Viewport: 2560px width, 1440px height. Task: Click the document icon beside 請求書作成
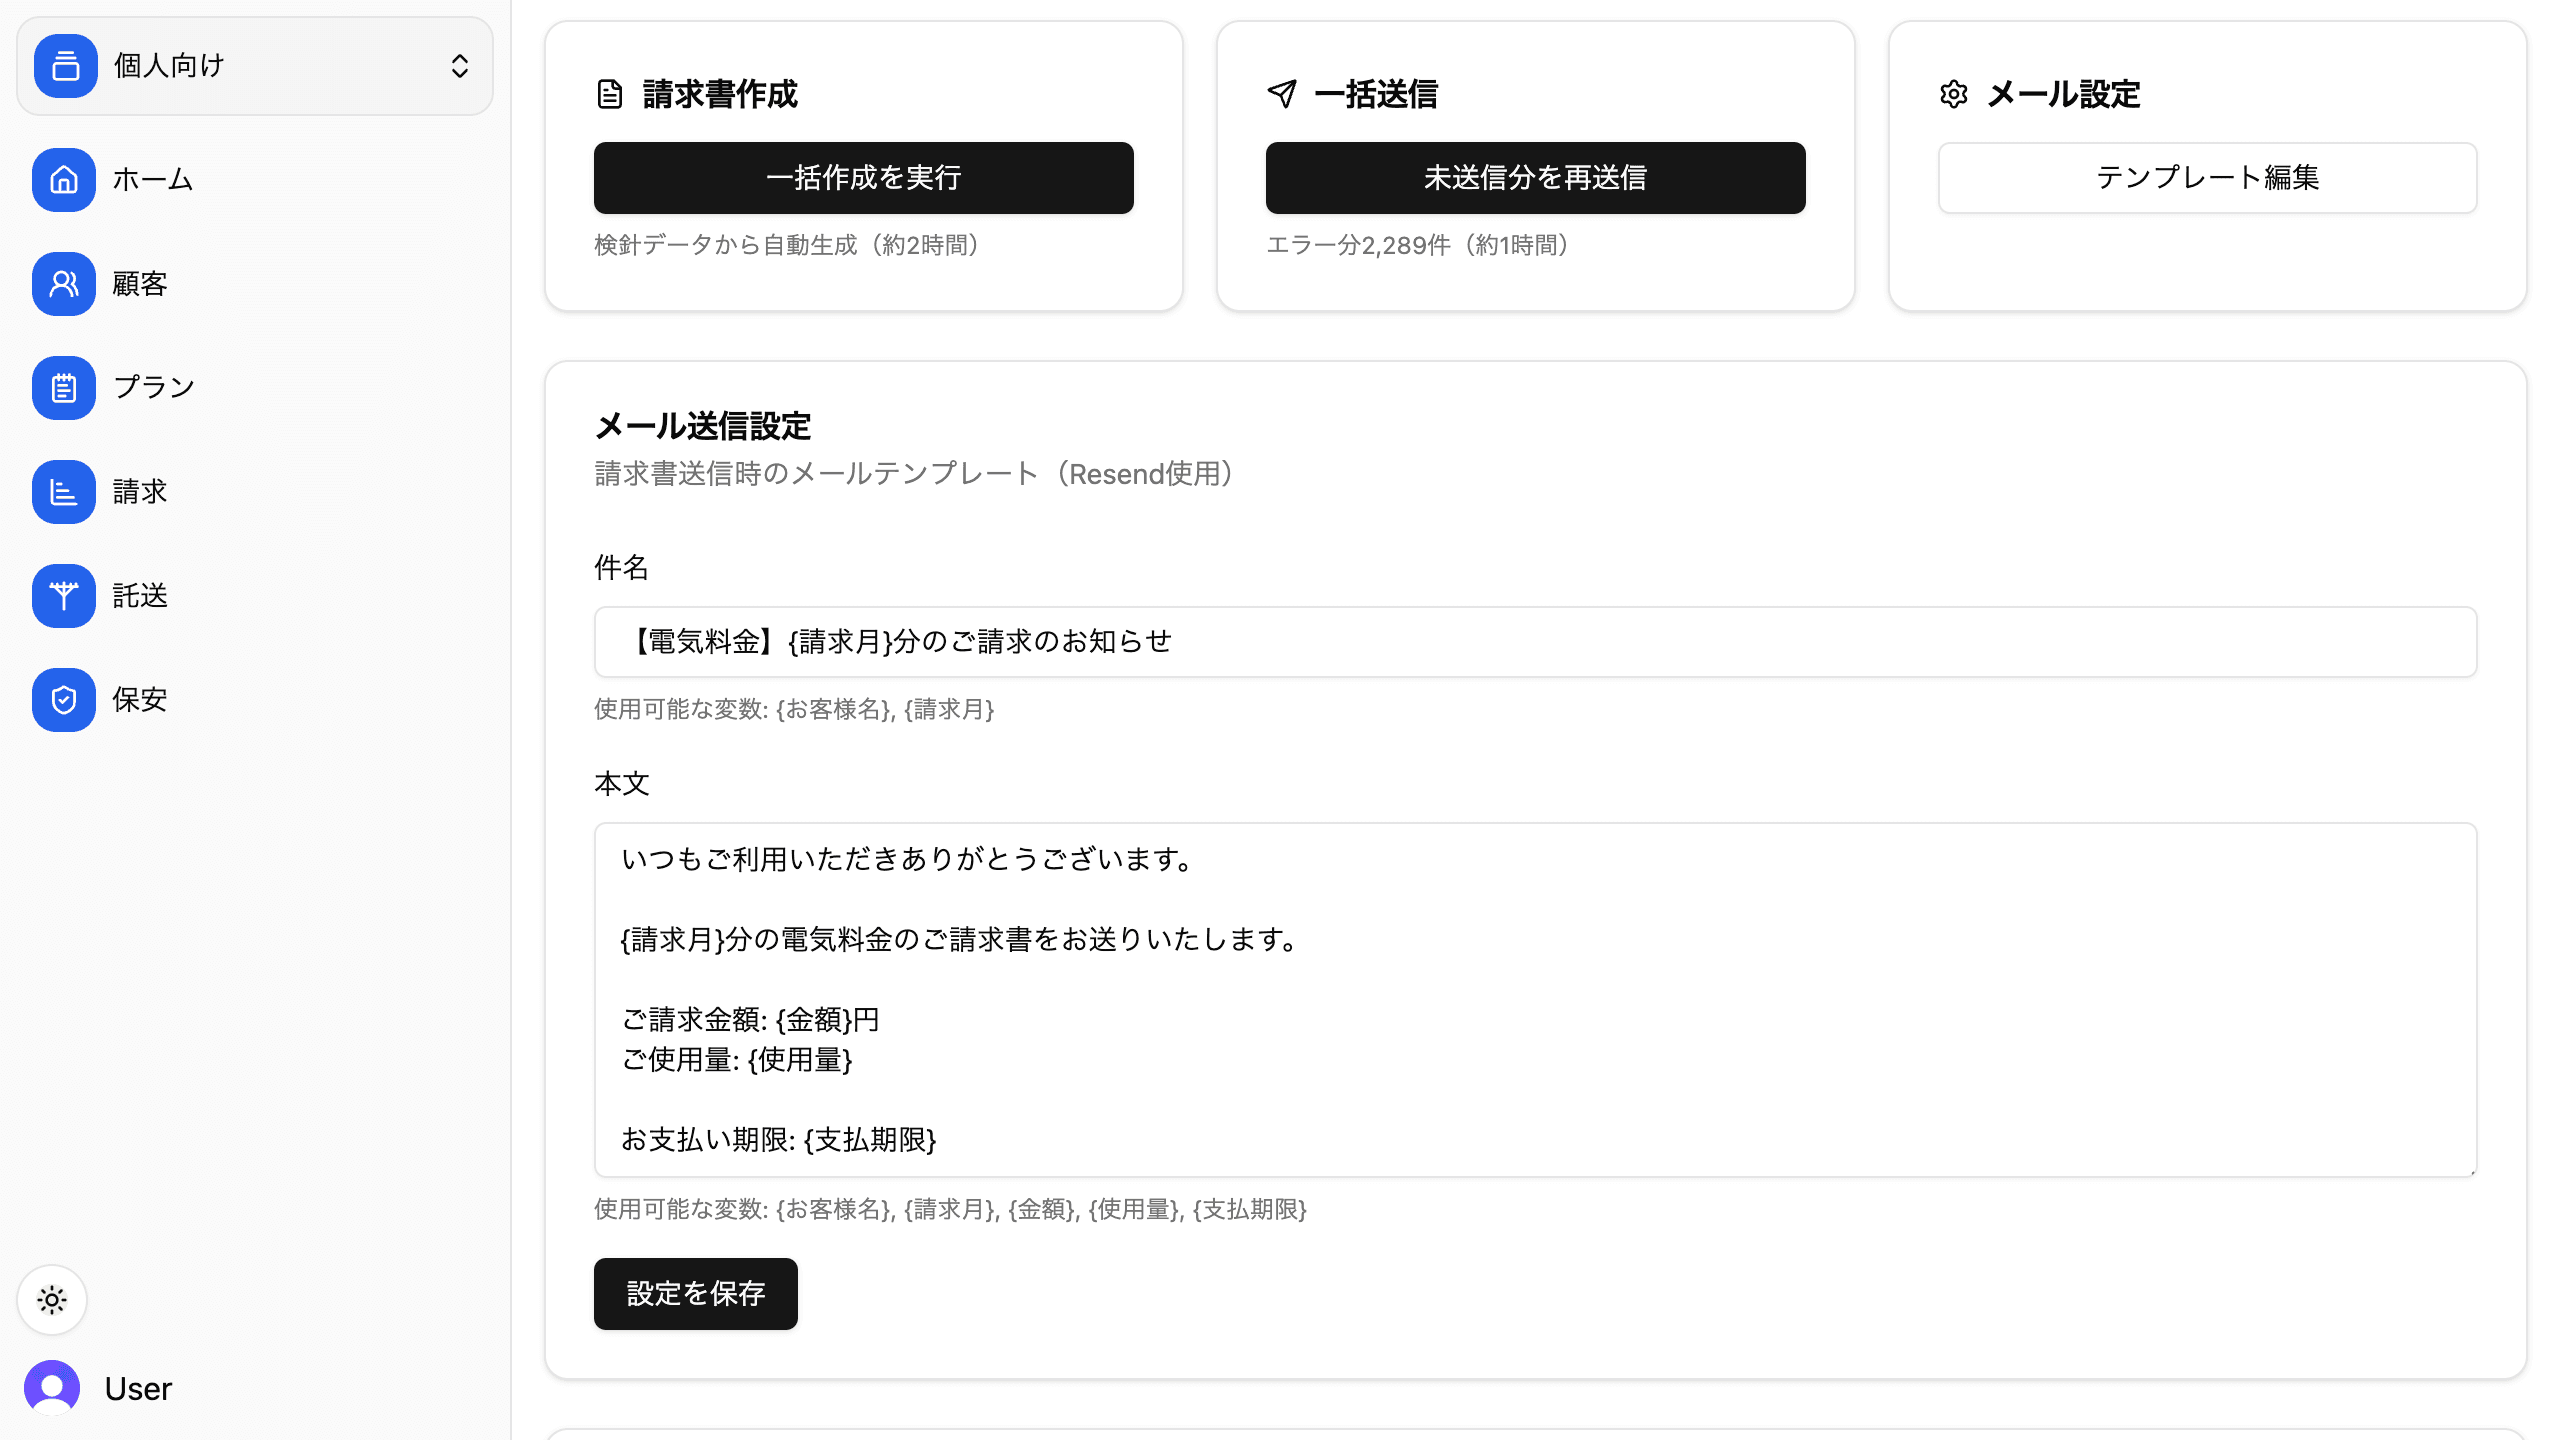pos(610,95)
